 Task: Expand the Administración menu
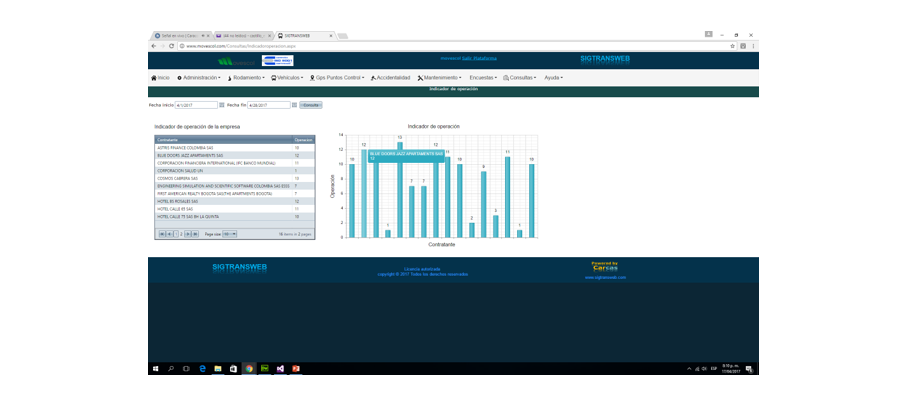[x=198, y=77]
